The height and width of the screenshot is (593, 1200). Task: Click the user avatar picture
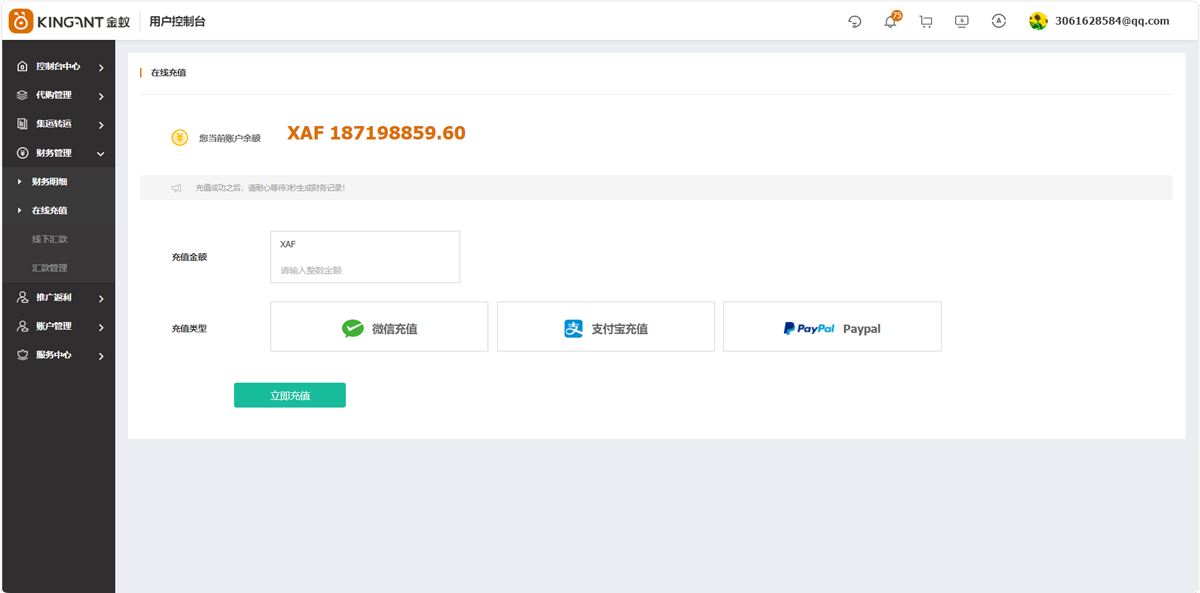(1039, 21)
